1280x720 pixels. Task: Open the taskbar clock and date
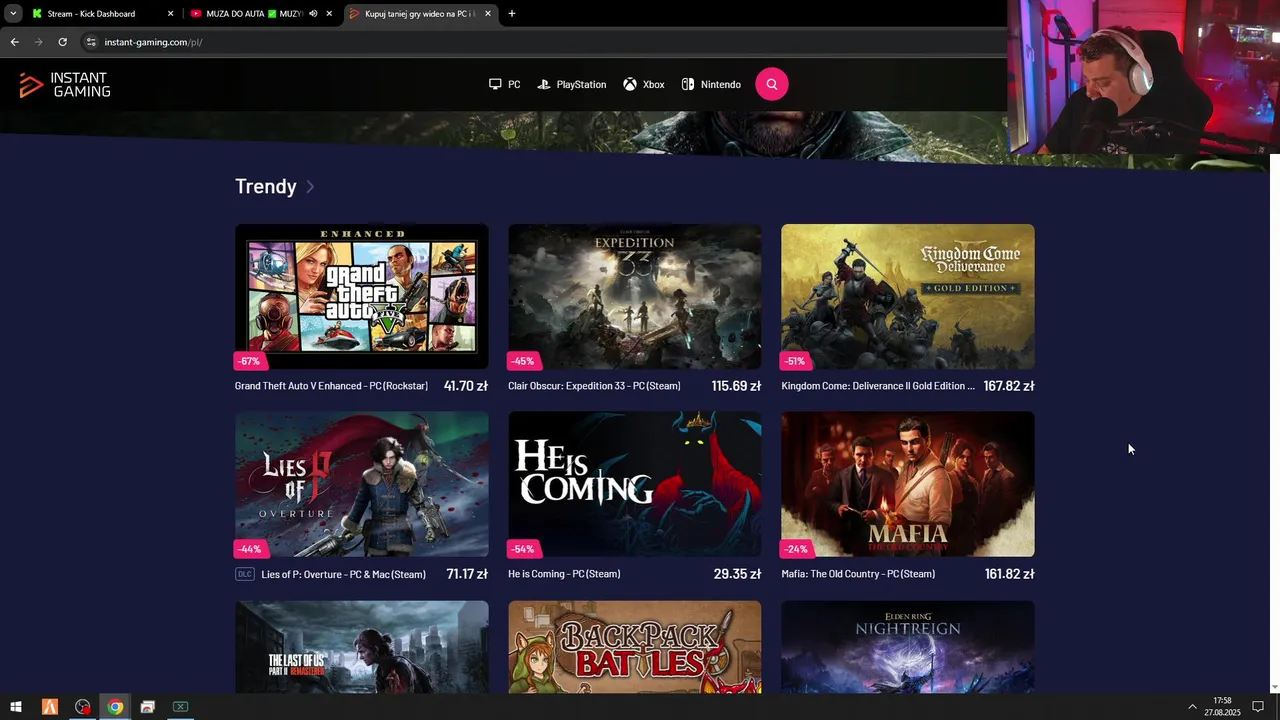1222,707
